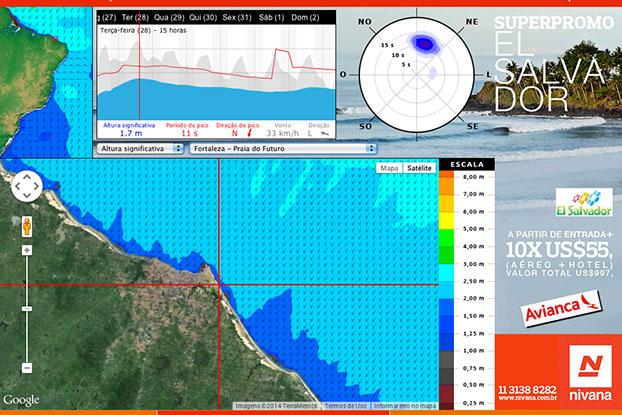Click the 10X US$55 price text
The image size is (622, 415).
tap(559, 250)
